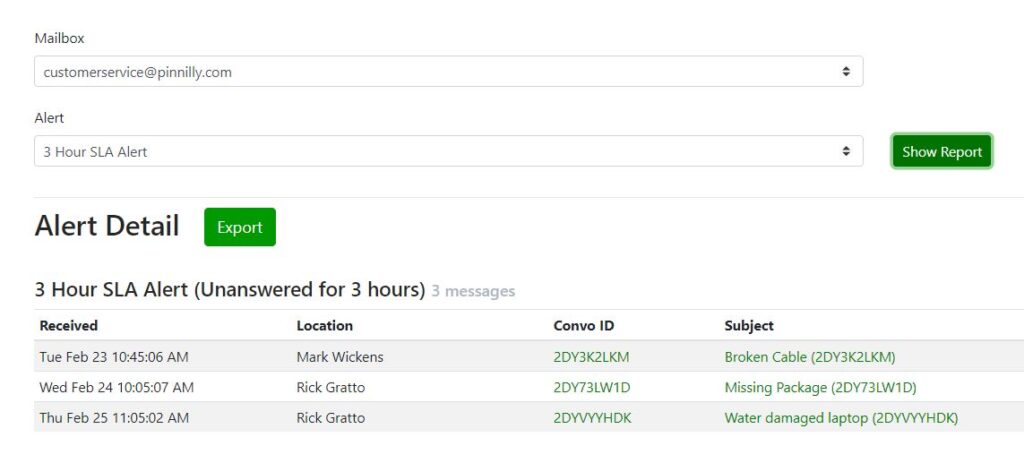Click the Convo ID column header
Viewport: 1024px width, 463px height.
click(x=584, y=325)
